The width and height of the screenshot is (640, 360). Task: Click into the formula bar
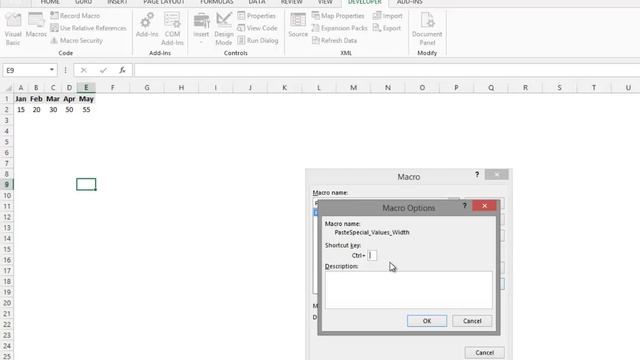point(387,70)
